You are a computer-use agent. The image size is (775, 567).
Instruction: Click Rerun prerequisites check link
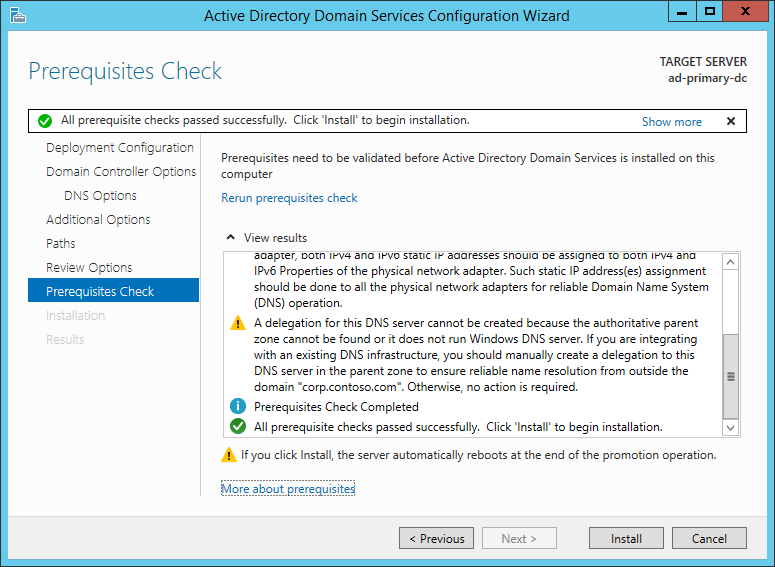(x=289, y=198)
